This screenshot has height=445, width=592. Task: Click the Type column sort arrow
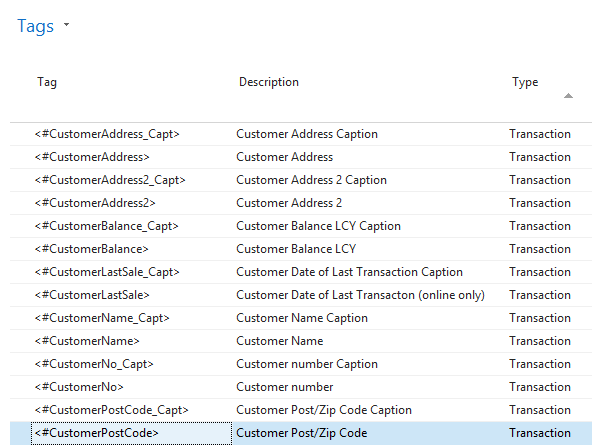[x=568, y=96]
